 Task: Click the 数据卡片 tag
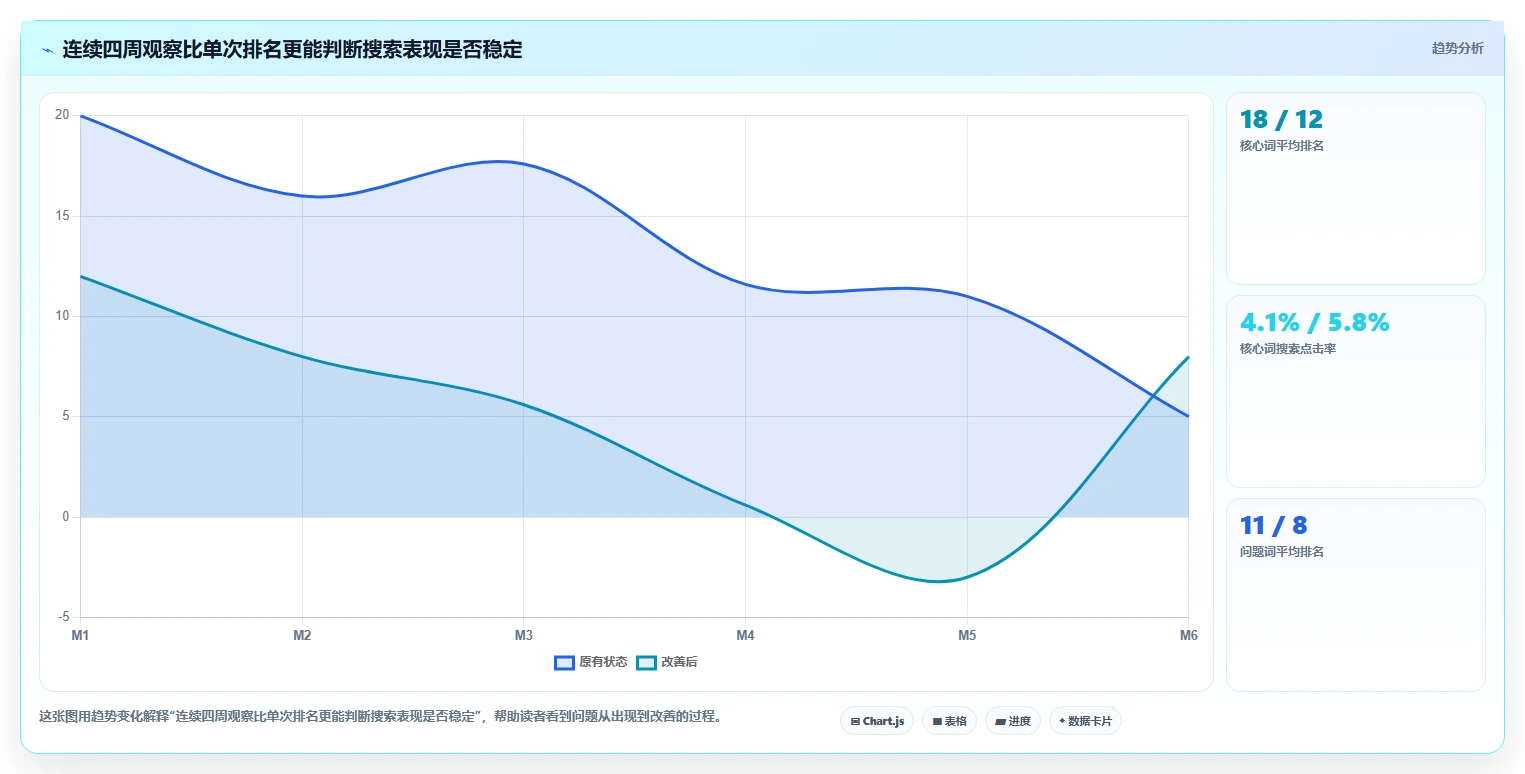point(1085,721)
